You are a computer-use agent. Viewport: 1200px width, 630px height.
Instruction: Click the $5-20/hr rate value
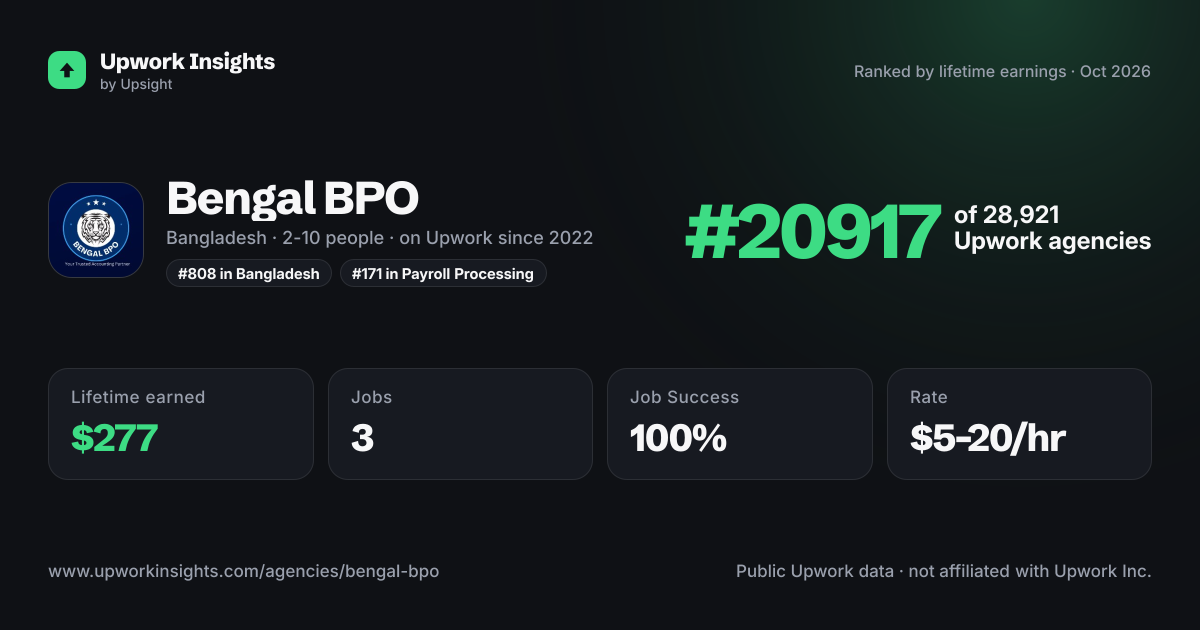[988, 438]
